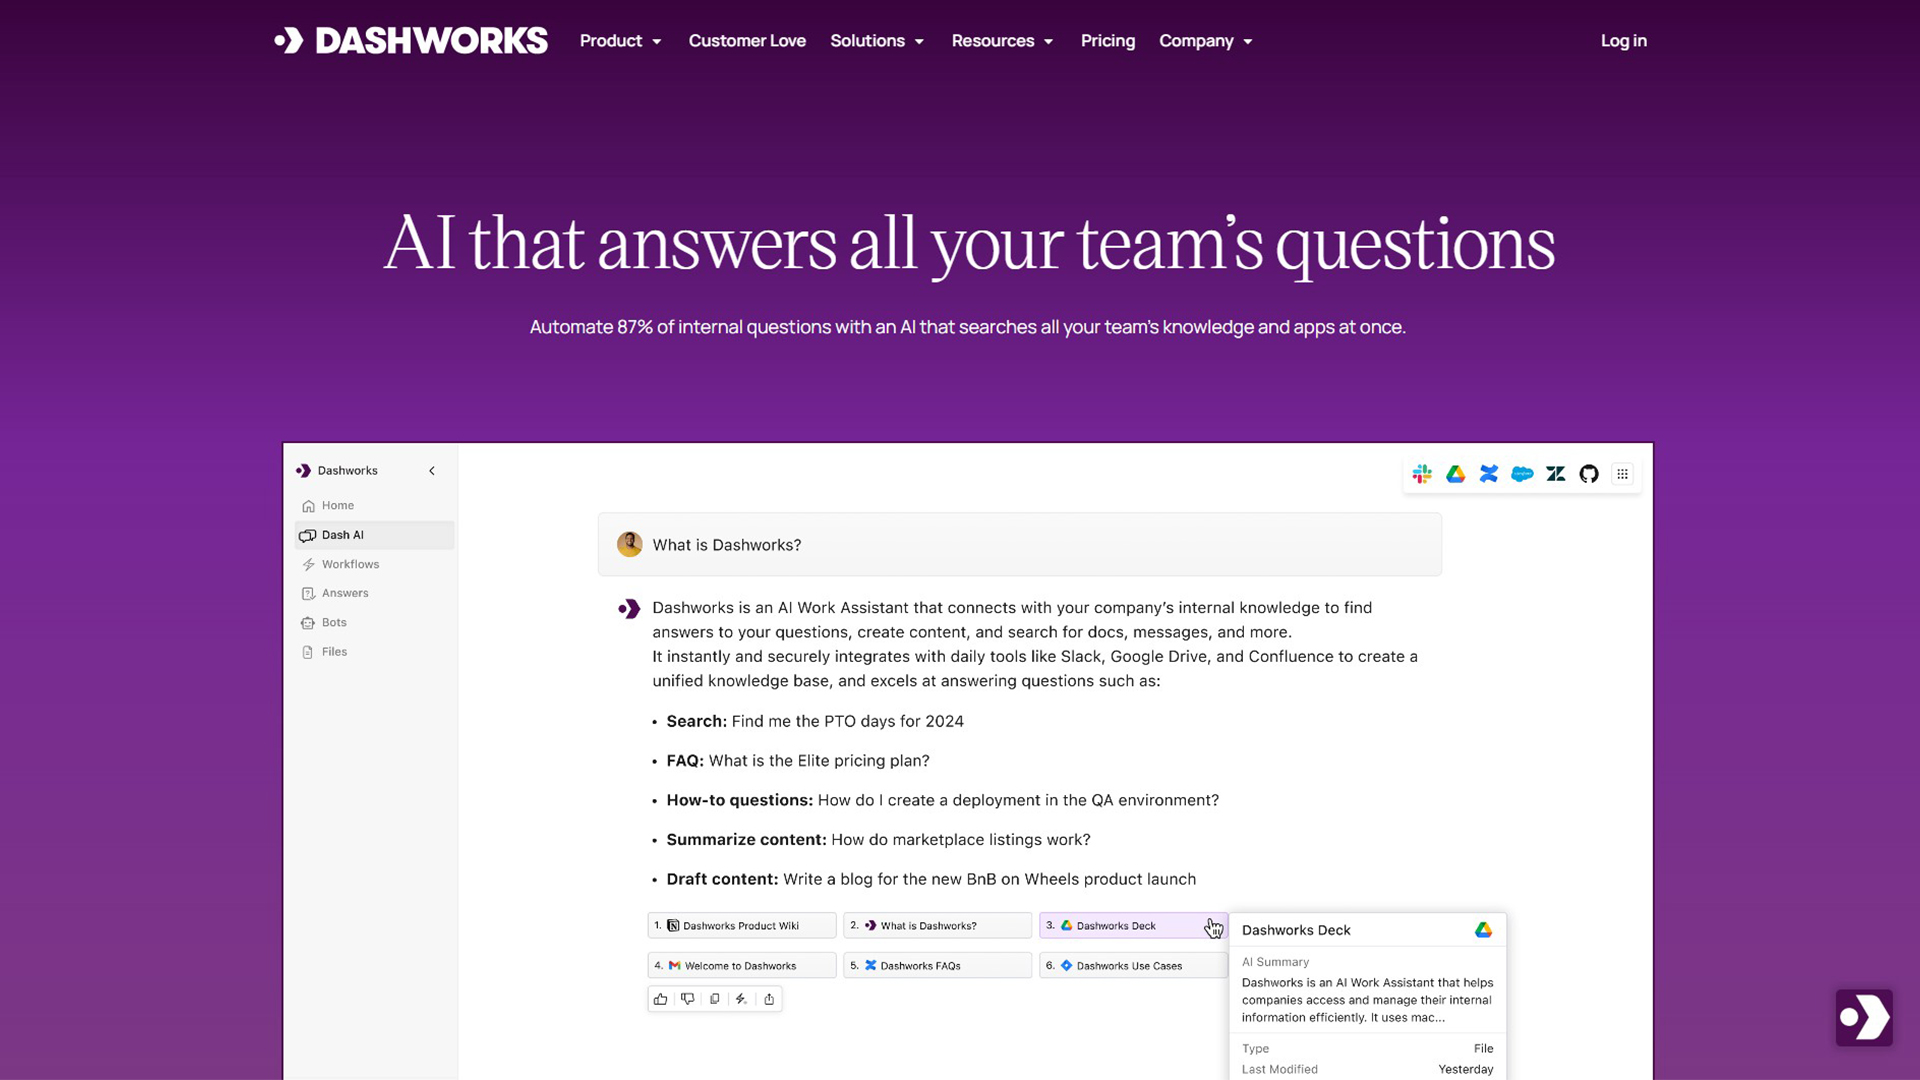Click the Salesforce cloud icon
Image resolution: width=1920 pixels, height=1080 pixels.
click(x=1522, y=474)
